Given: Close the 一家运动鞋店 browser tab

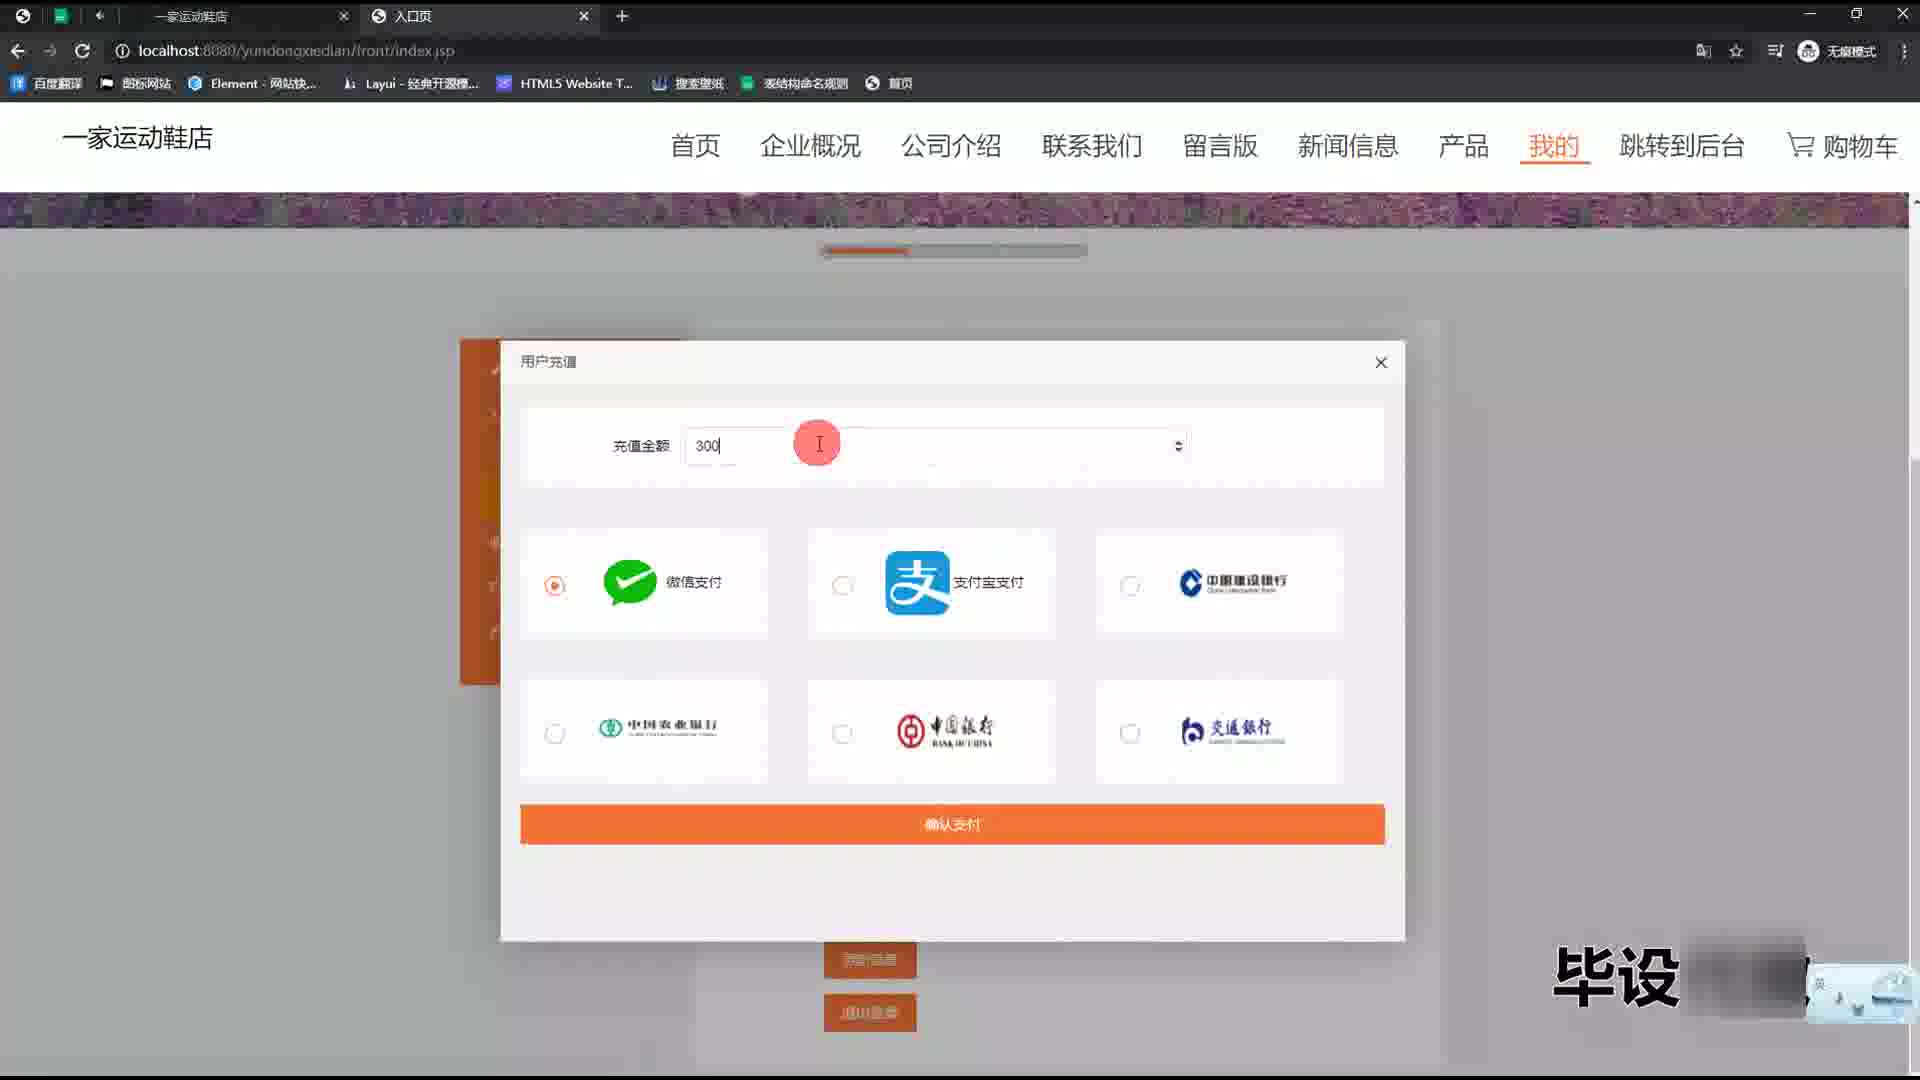Looking at the screenshot, I should [343, 16].
